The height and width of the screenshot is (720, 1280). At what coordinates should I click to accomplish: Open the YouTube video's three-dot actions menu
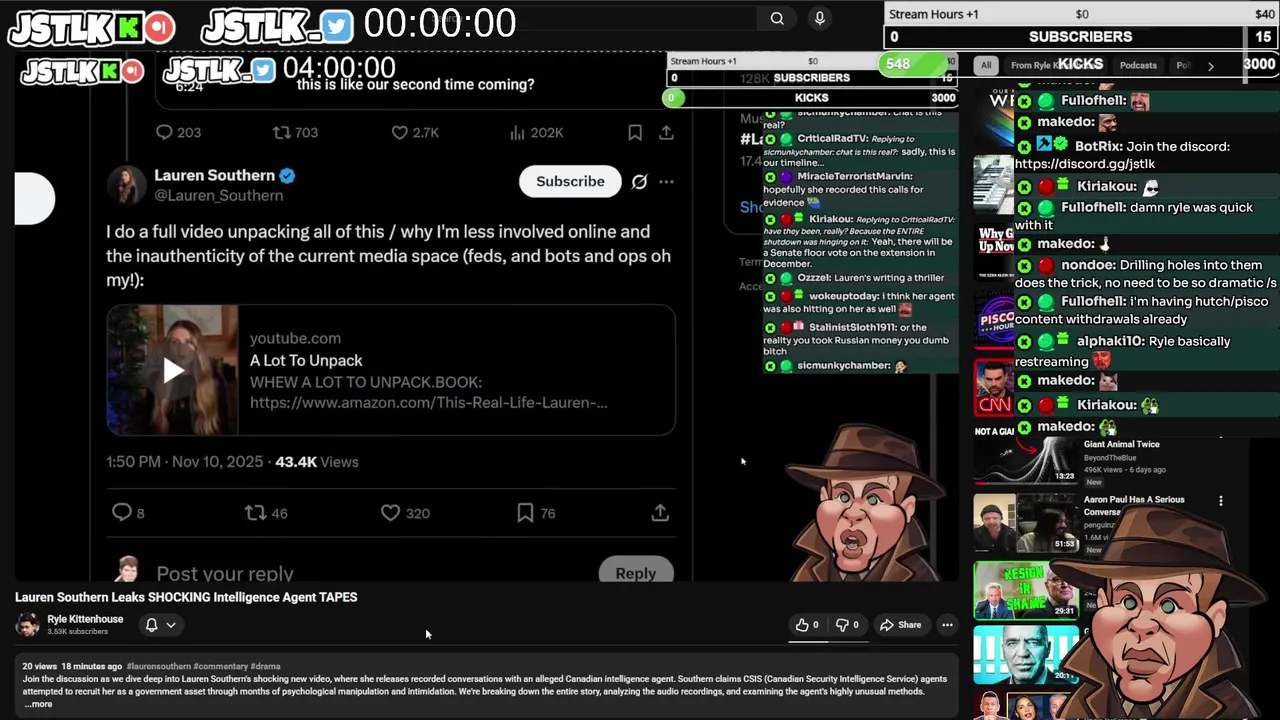point(947,625)
